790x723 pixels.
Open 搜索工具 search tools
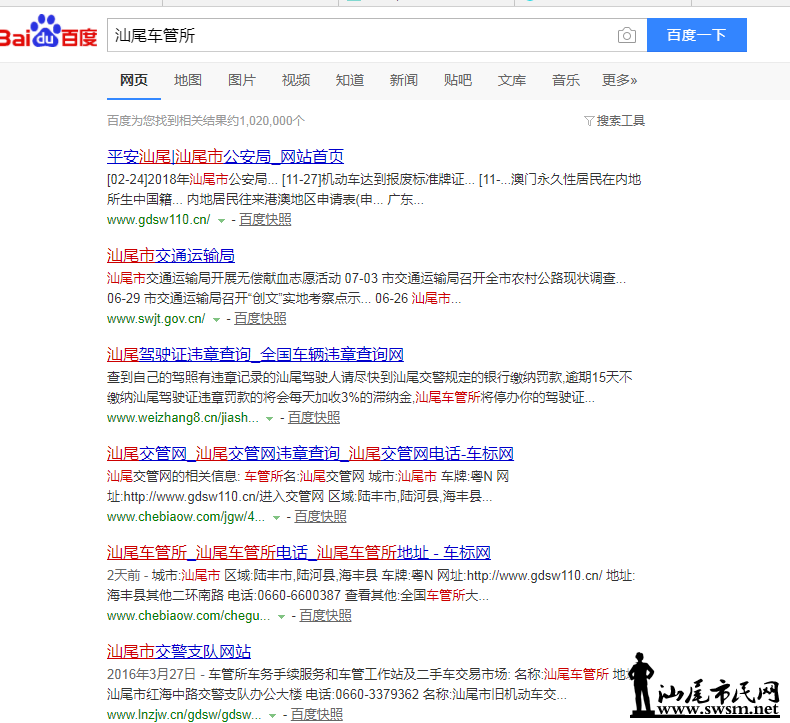click(620, 121)
